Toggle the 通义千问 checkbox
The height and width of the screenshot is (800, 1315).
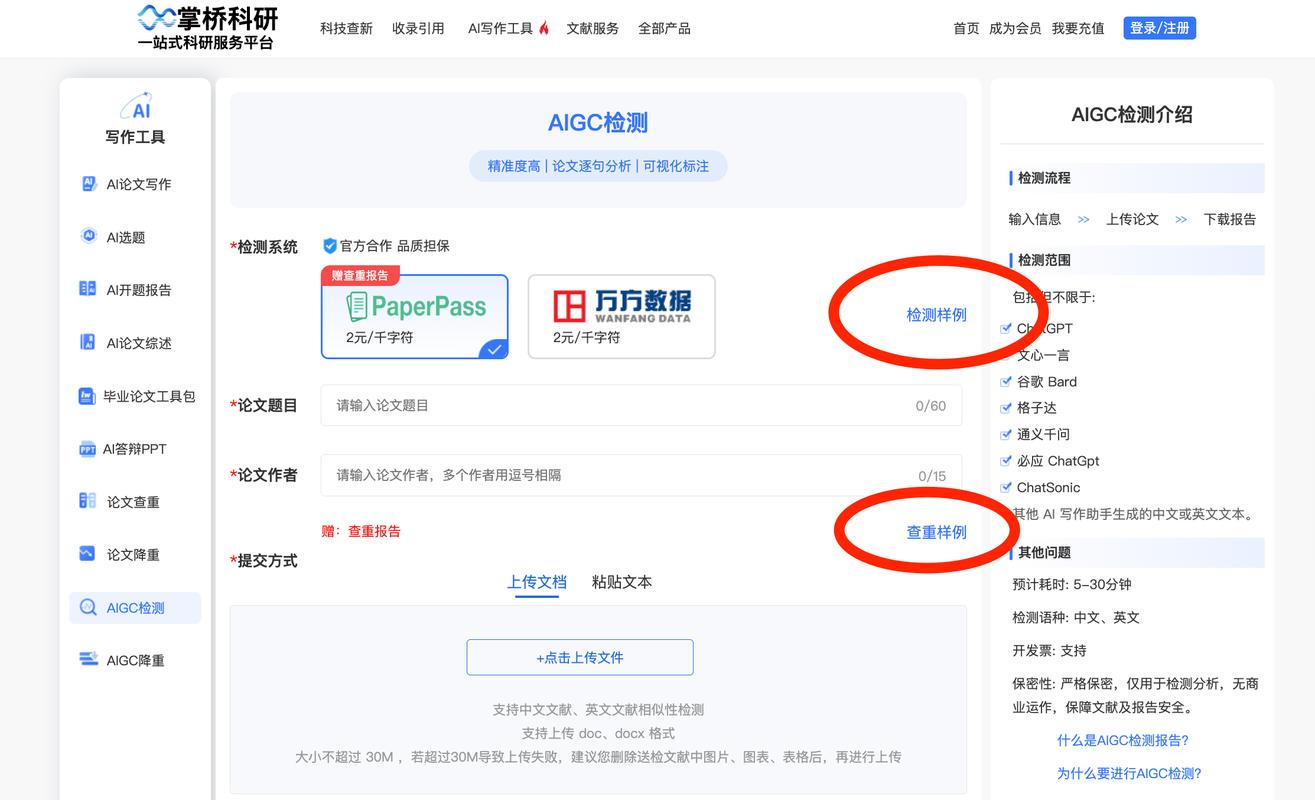click(x=1007, y=434)
